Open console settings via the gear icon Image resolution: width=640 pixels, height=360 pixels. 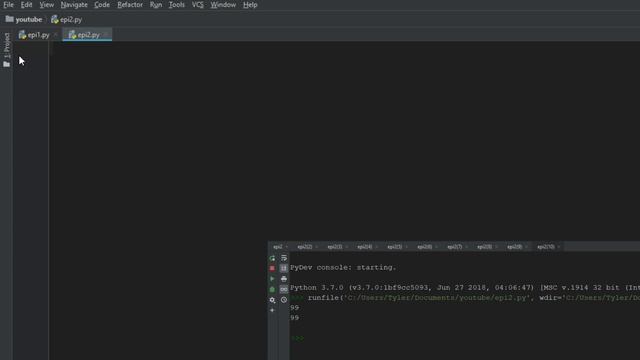(x=272, y=300)
